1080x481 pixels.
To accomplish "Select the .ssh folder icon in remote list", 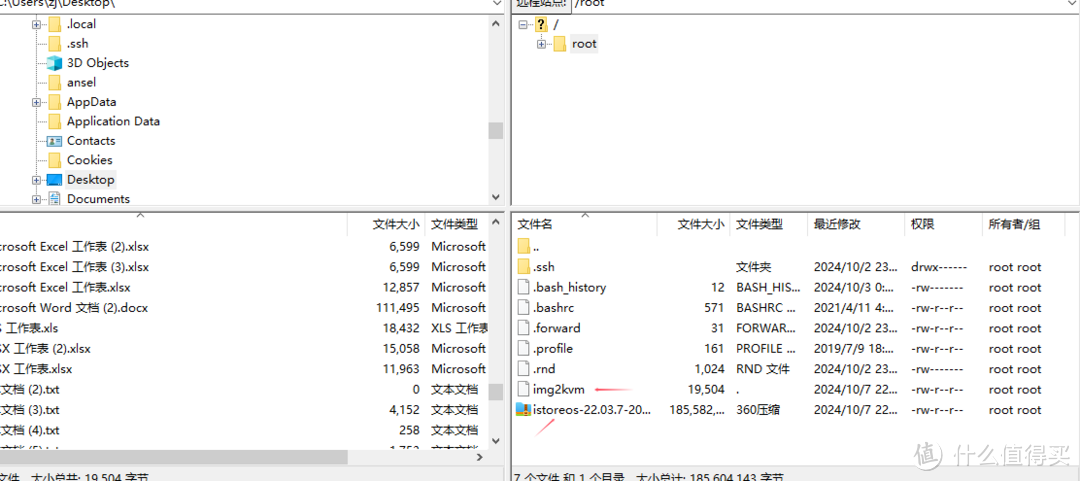I will coord(523,267).
